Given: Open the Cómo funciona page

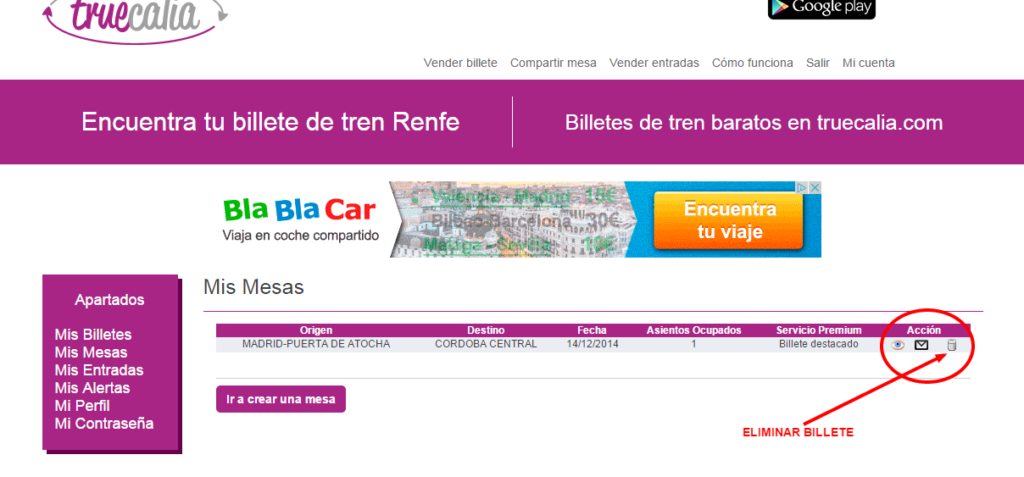Looking at the screenshot, I should pos(752,62).
